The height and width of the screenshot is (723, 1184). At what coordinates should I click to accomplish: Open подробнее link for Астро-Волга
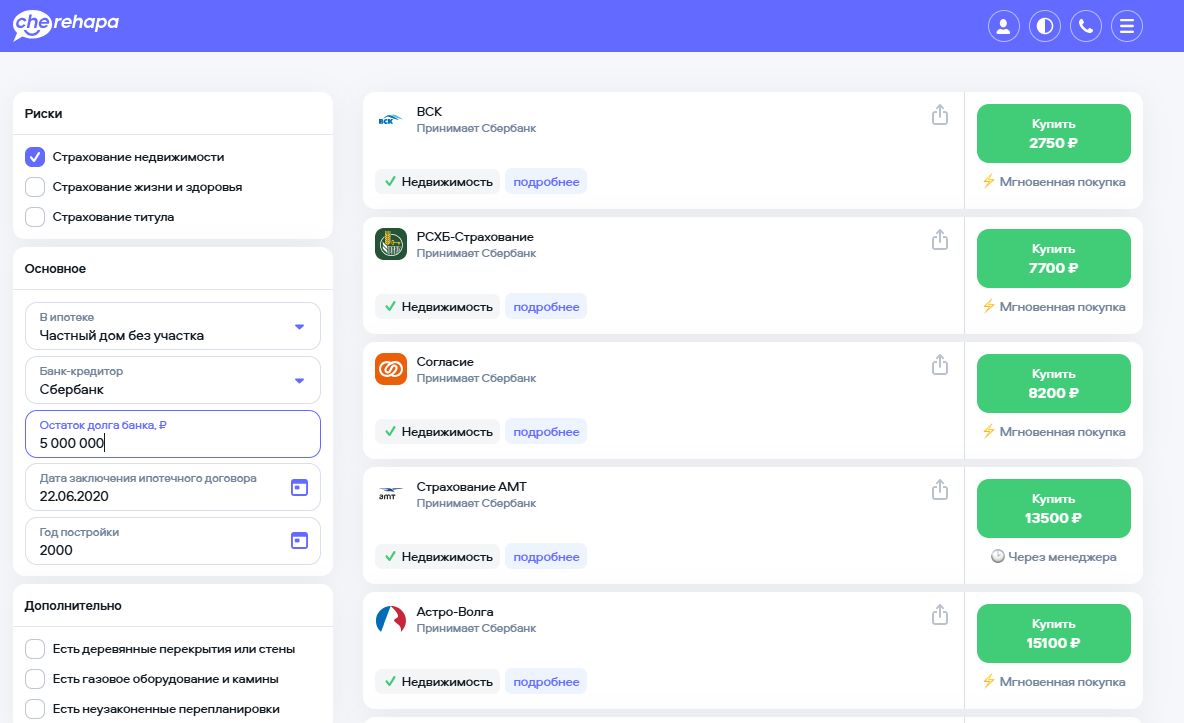tap(546, 681)
